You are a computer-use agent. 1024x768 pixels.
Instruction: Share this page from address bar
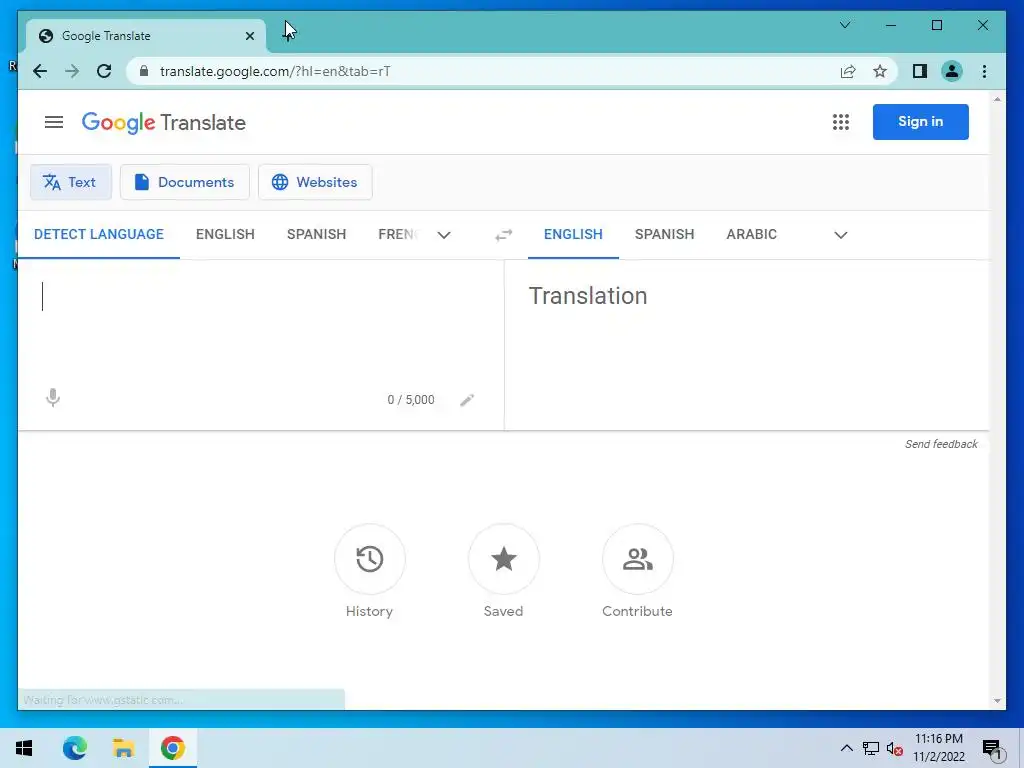[x=848, y=71]
